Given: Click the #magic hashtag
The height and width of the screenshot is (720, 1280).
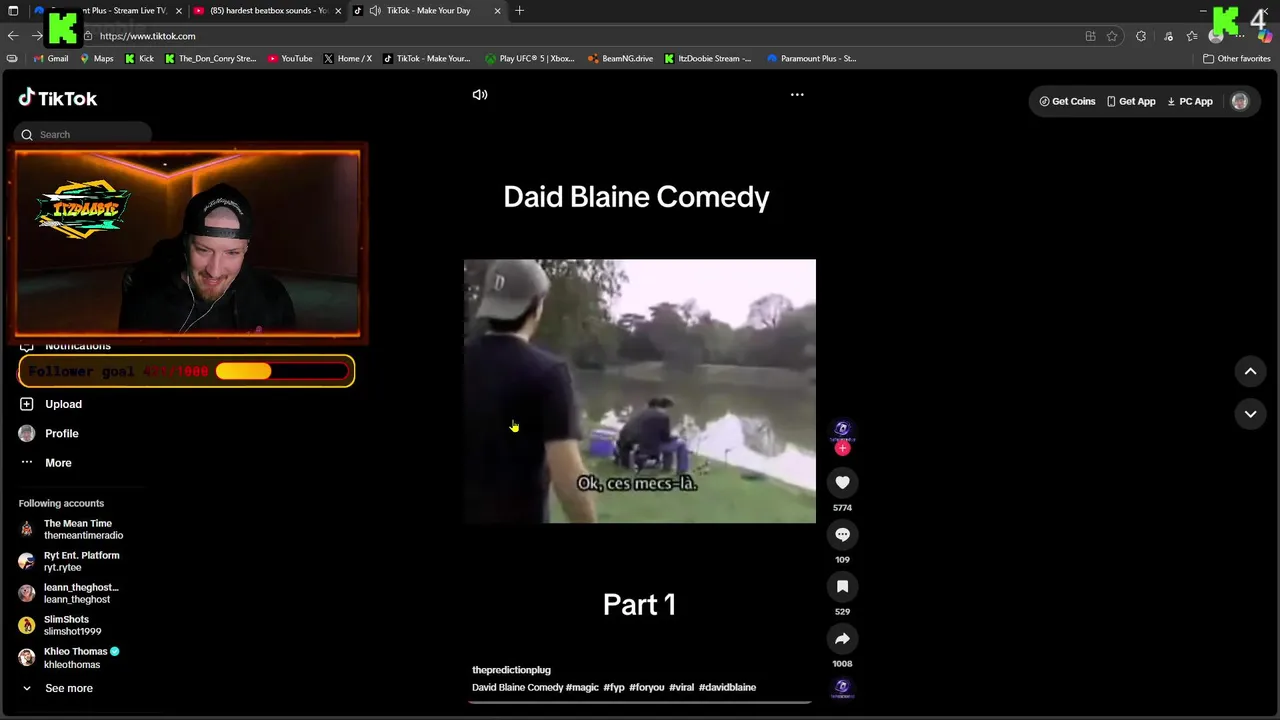Looking at the screenshot, I should [x=582, y=687].
